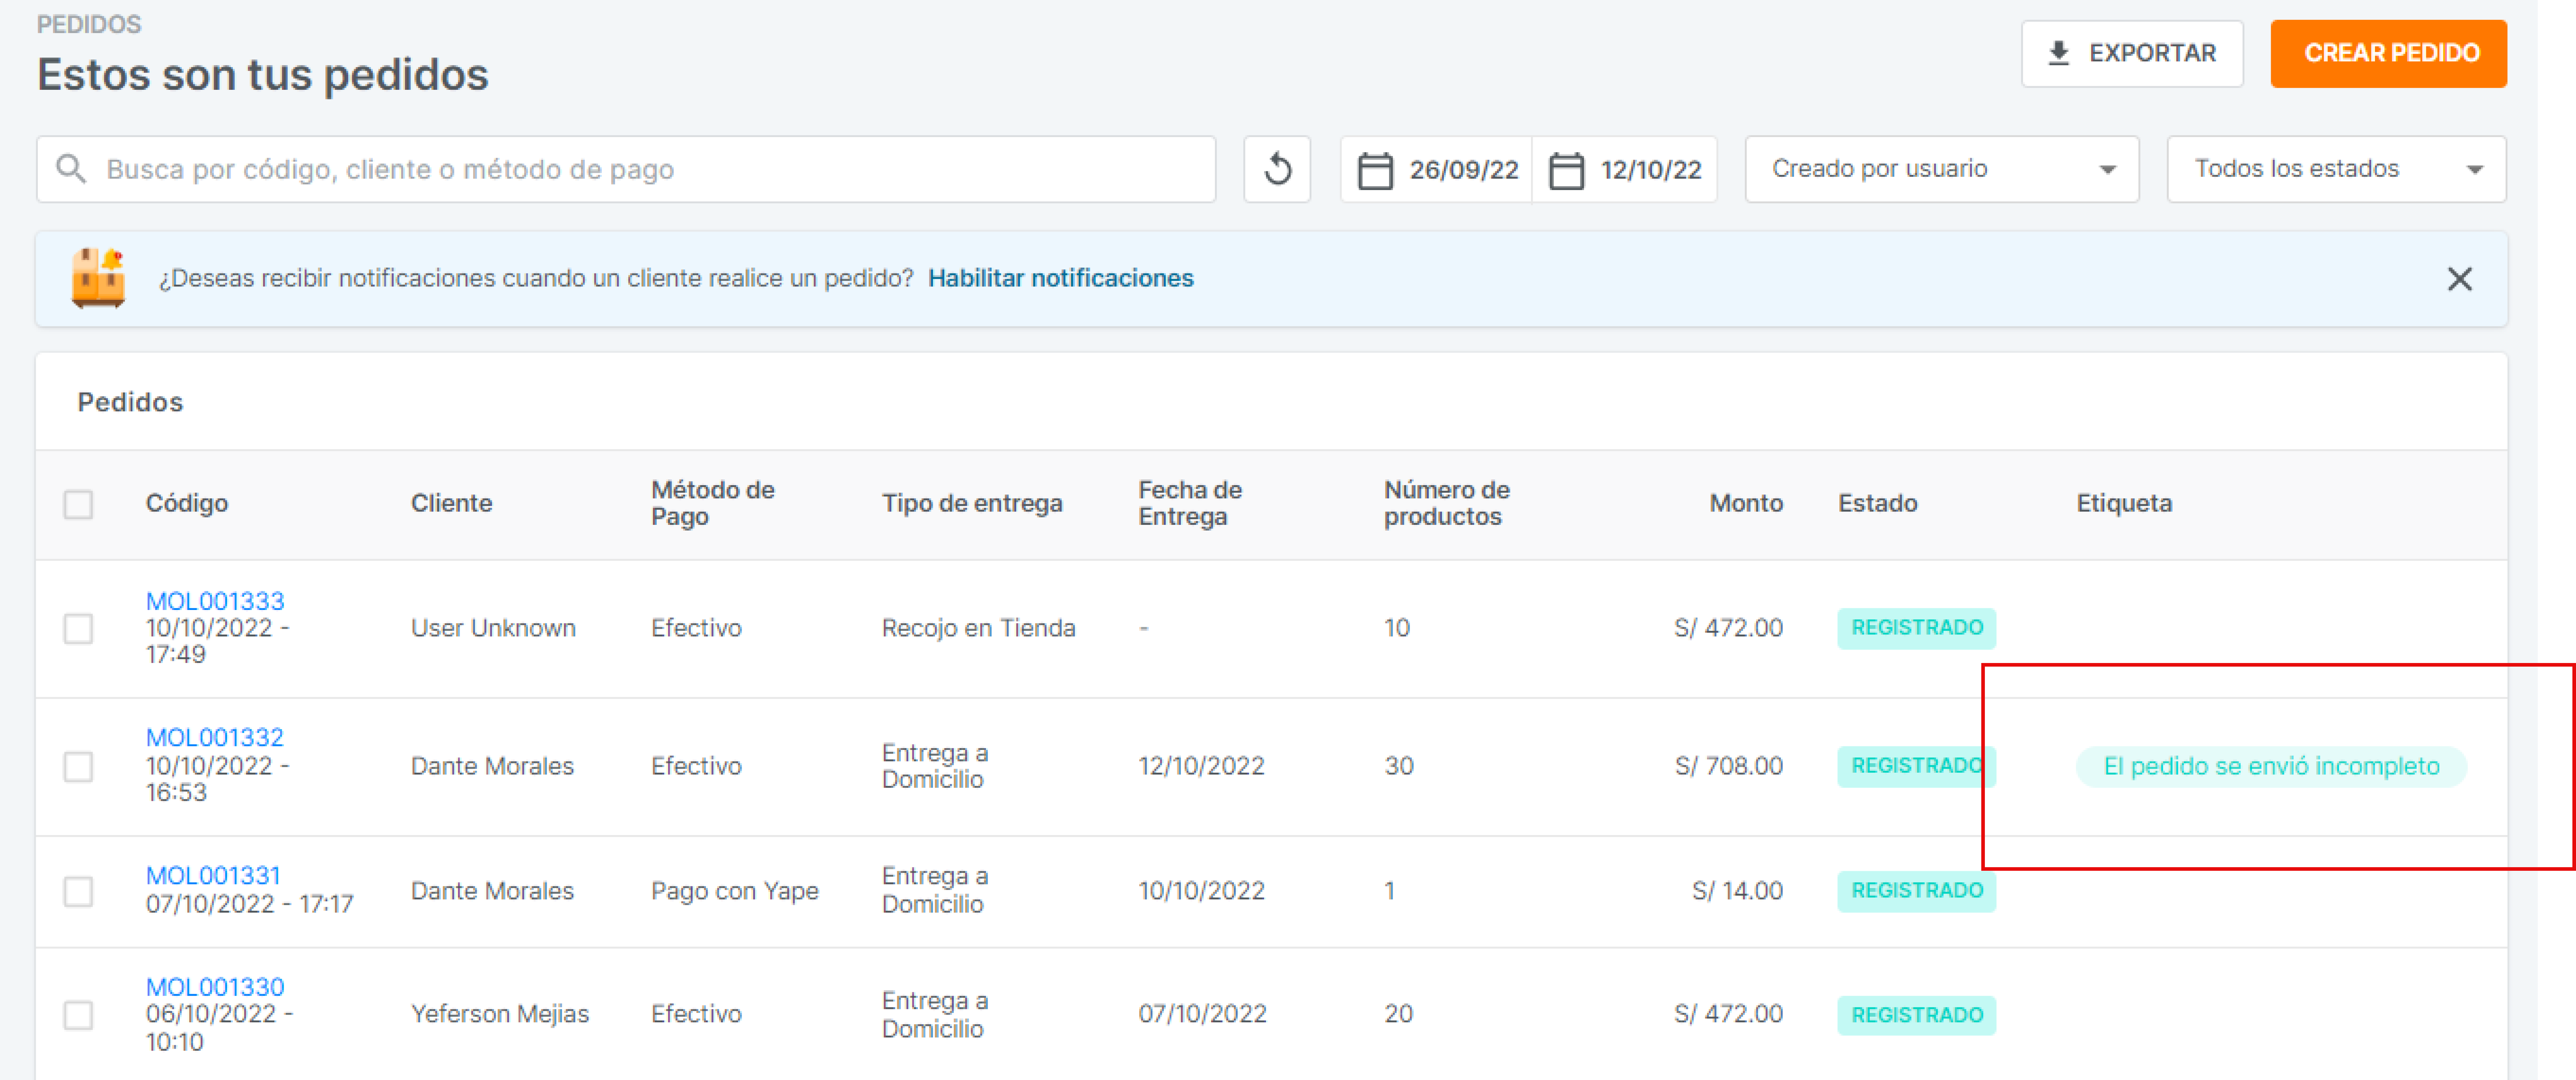This screenshot has height=1080, width=2576.
Task: Click the refresh orders icon
Action: (1277, 169)
